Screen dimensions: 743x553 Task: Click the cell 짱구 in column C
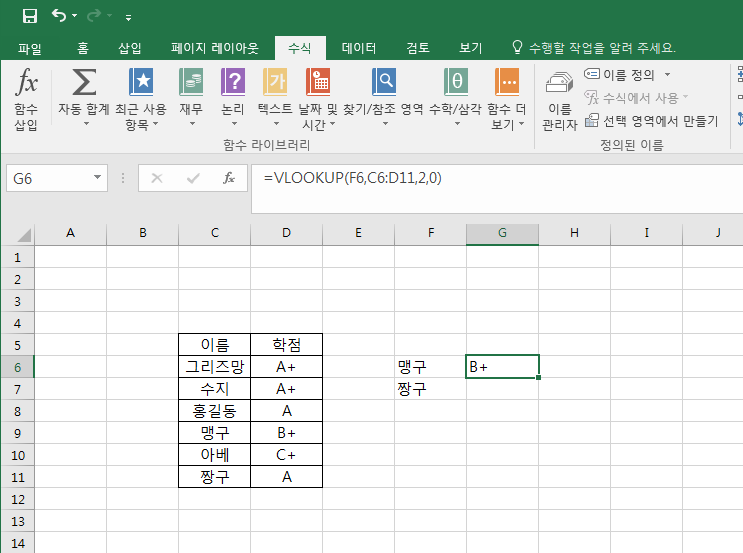click(x=215, y=477)
